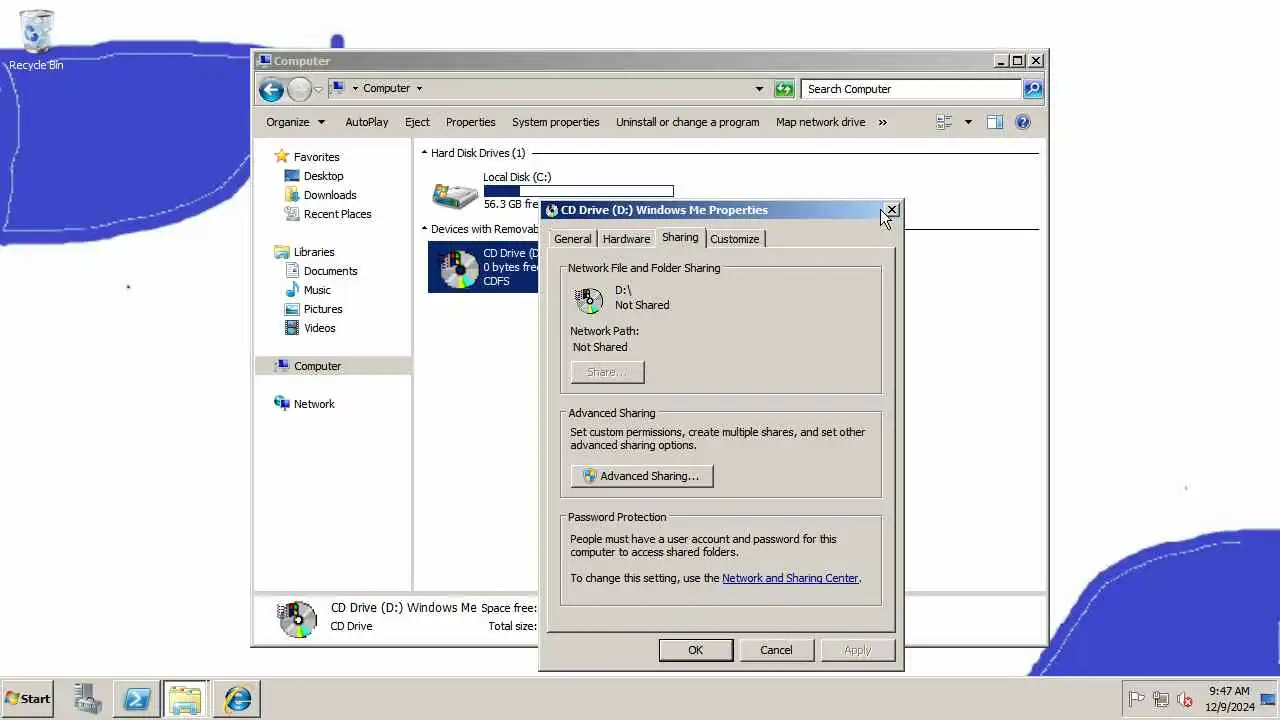This screenshot has height=720, width=1280.
Task: Open the Music library
Action: [317, 290]
